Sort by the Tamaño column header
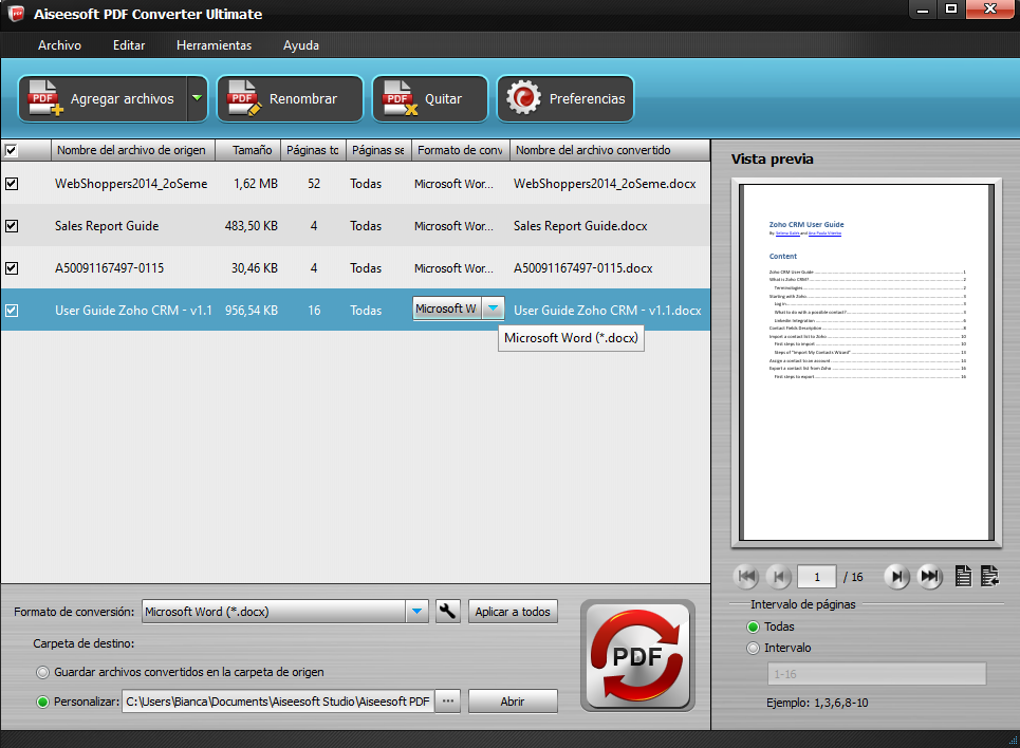The height and width of the screenshot is (748, 1020). [x=248, y=150]
